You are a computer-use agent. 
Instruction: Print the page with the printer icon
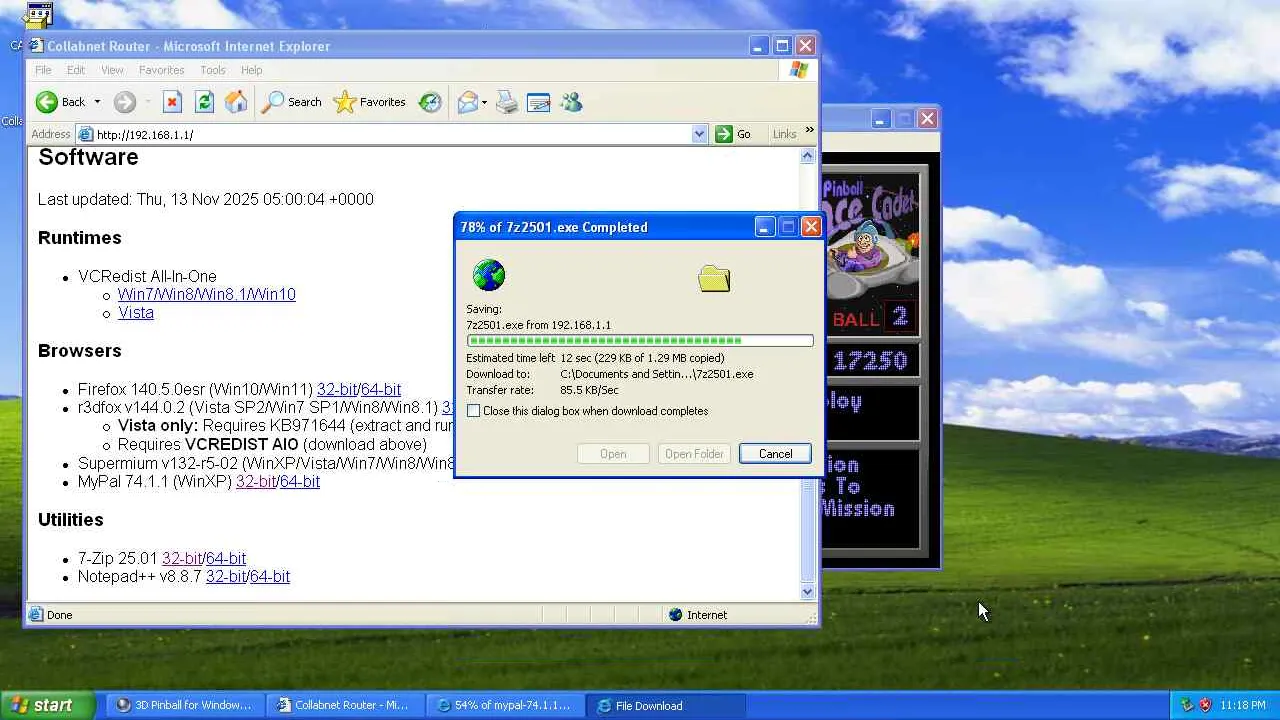(507, 102)
